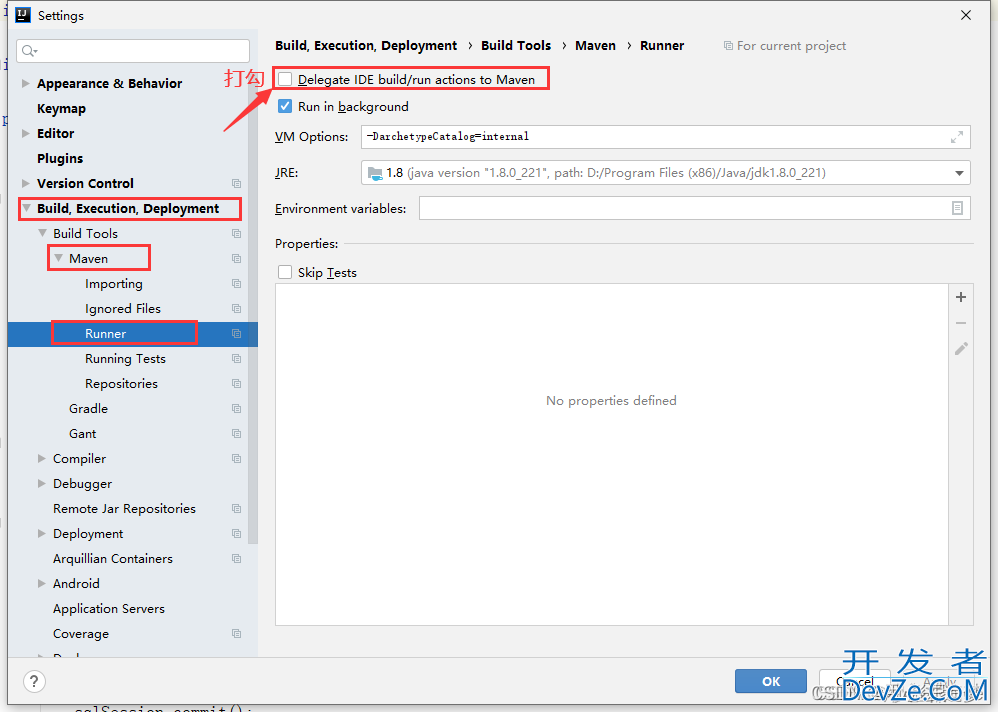Uncheck Run in background checkbox
Image resolution: width=998 pixels, height=712 pixels.
coord(285,106)
